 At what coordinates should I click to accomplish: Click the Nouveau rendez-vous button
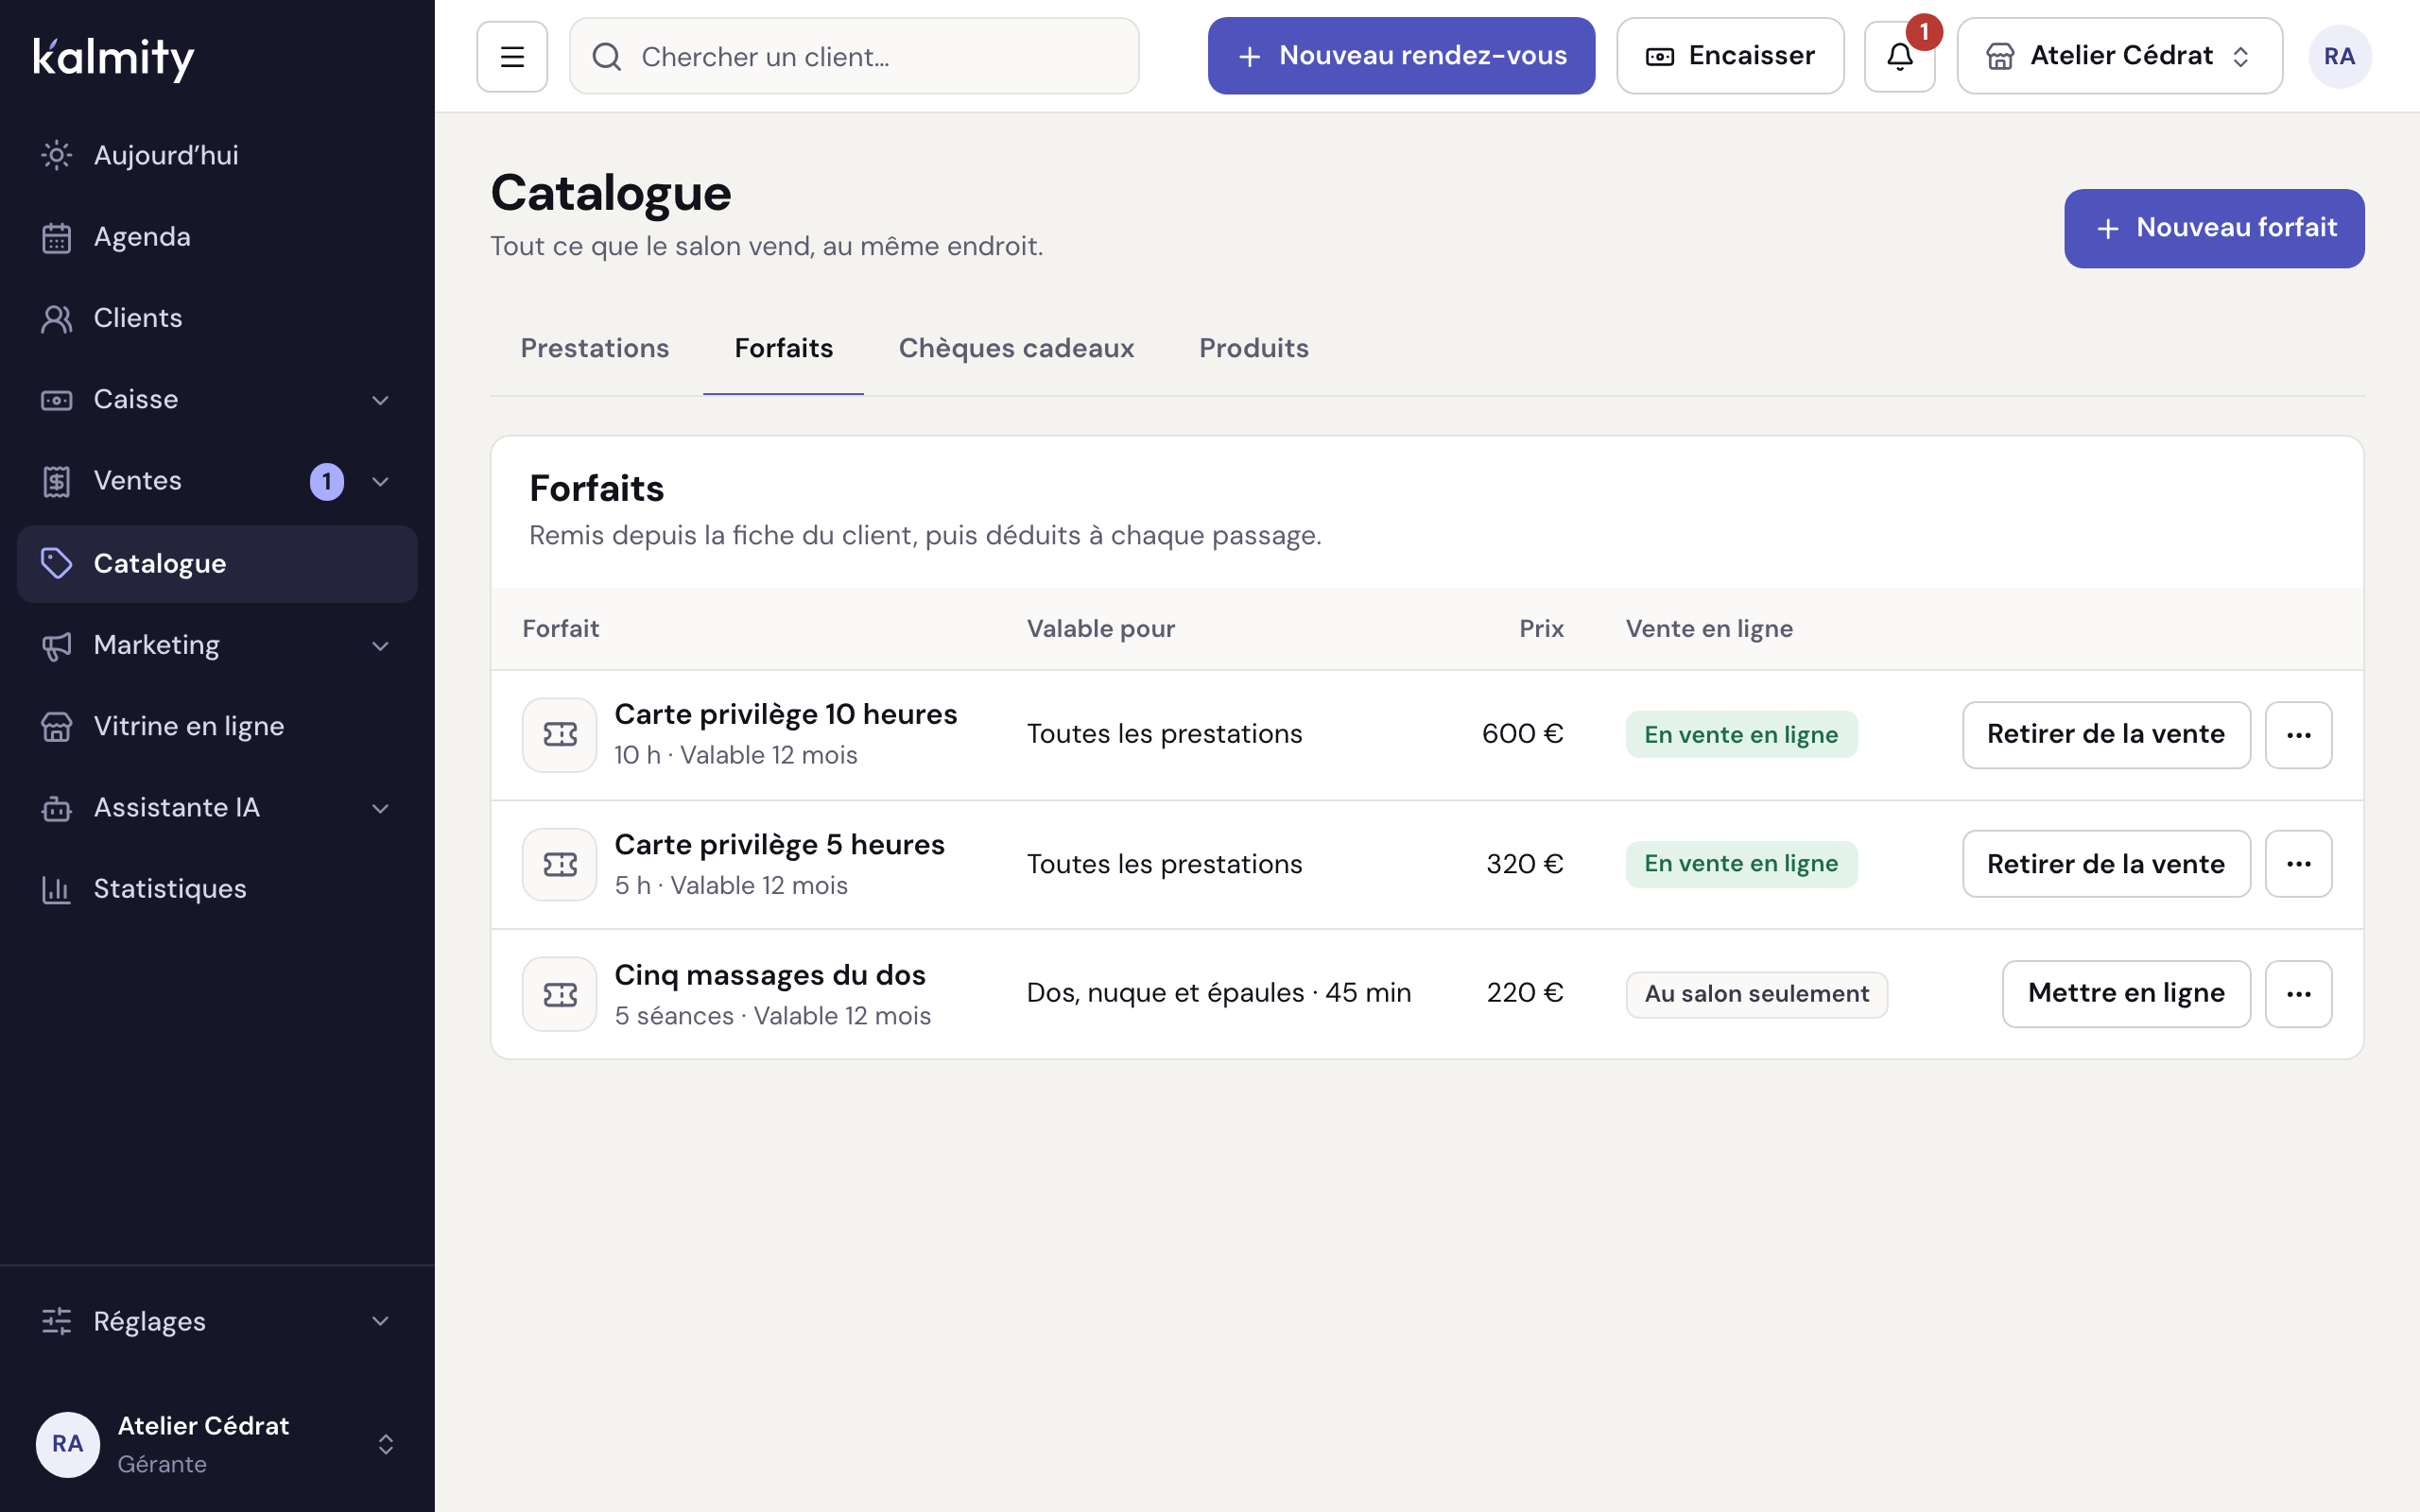pyautogui.click(x=1401, y=56)
